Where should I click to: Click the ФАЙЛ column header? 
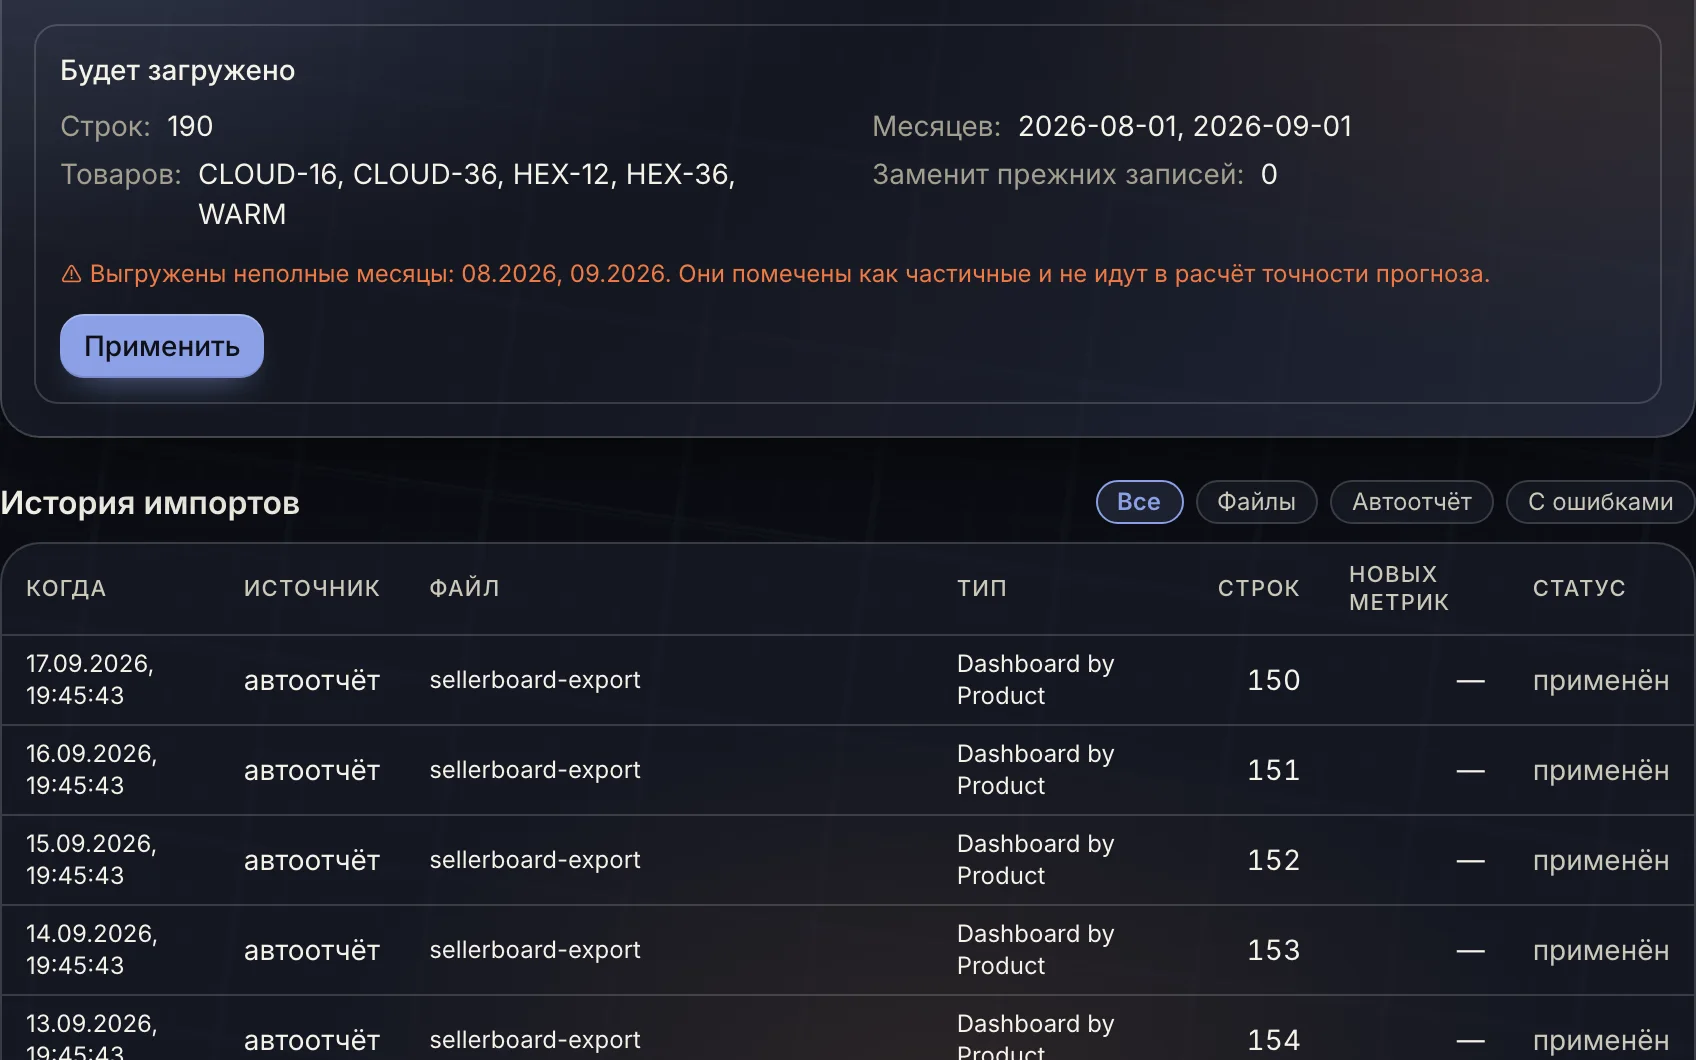(464, 588)
